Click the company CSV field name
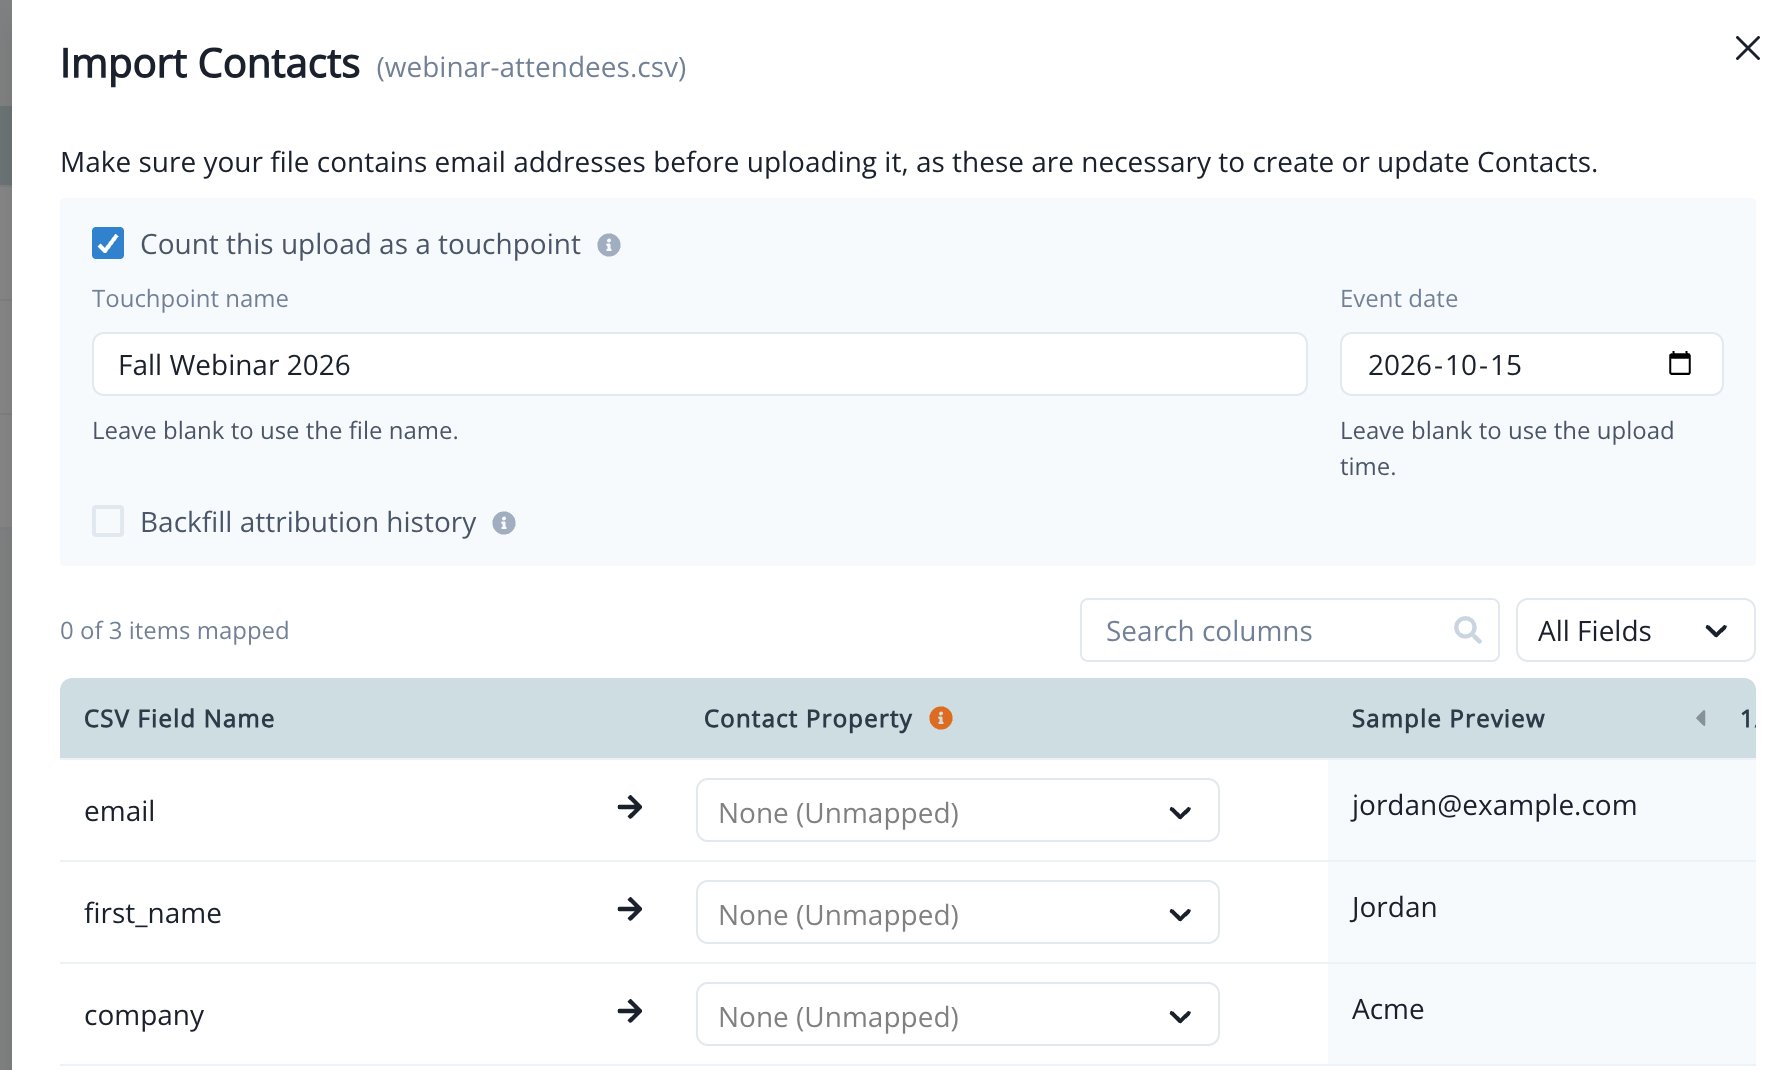1780x1070 pixels. pos(144,1016)
